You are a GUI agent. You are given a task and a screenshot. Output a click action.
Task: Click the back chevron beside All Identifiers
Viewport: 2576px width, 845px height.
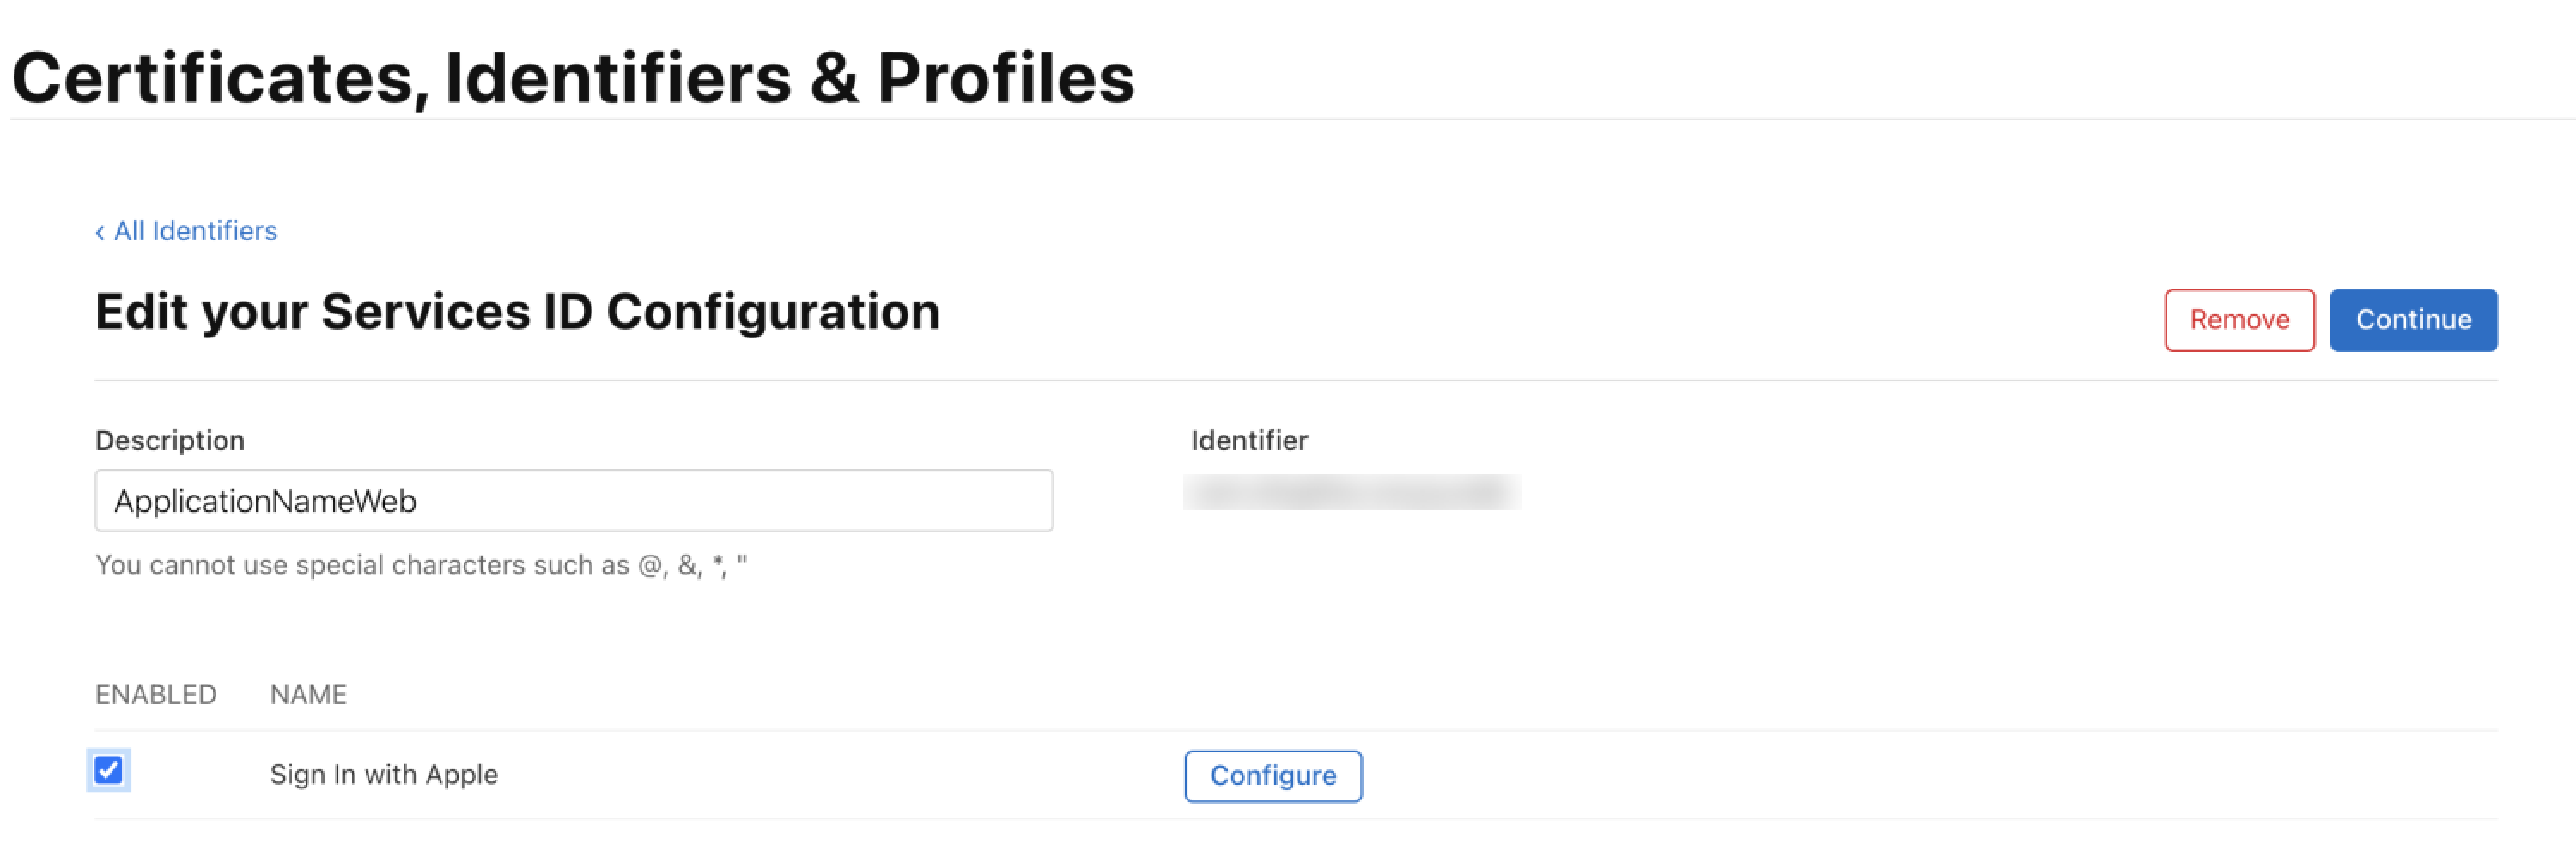(x=100, y=232)
